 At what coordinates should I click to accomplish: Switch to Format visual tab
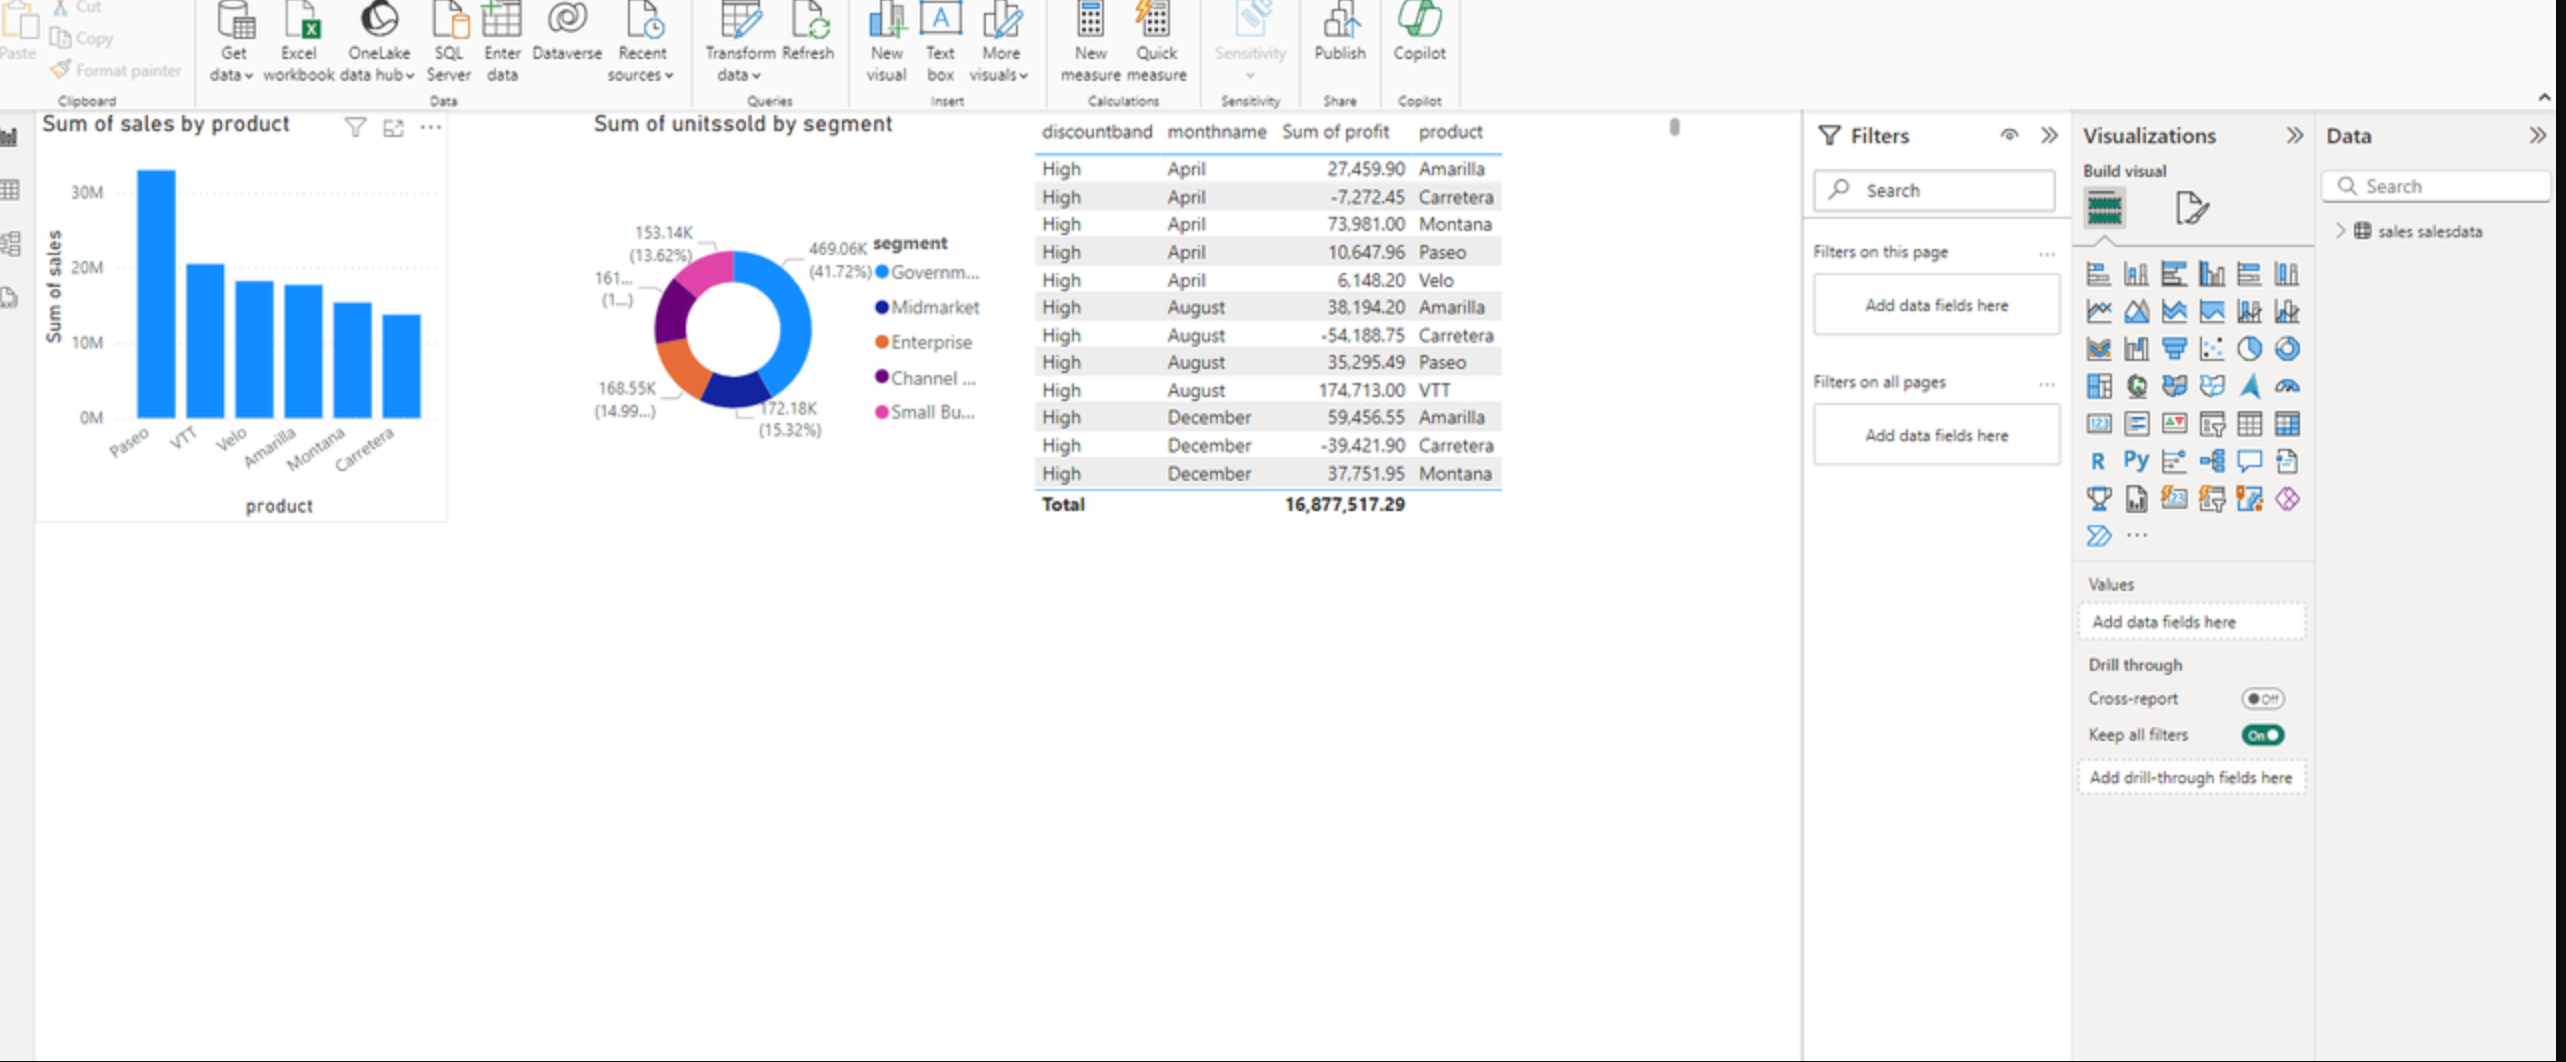2191,208
